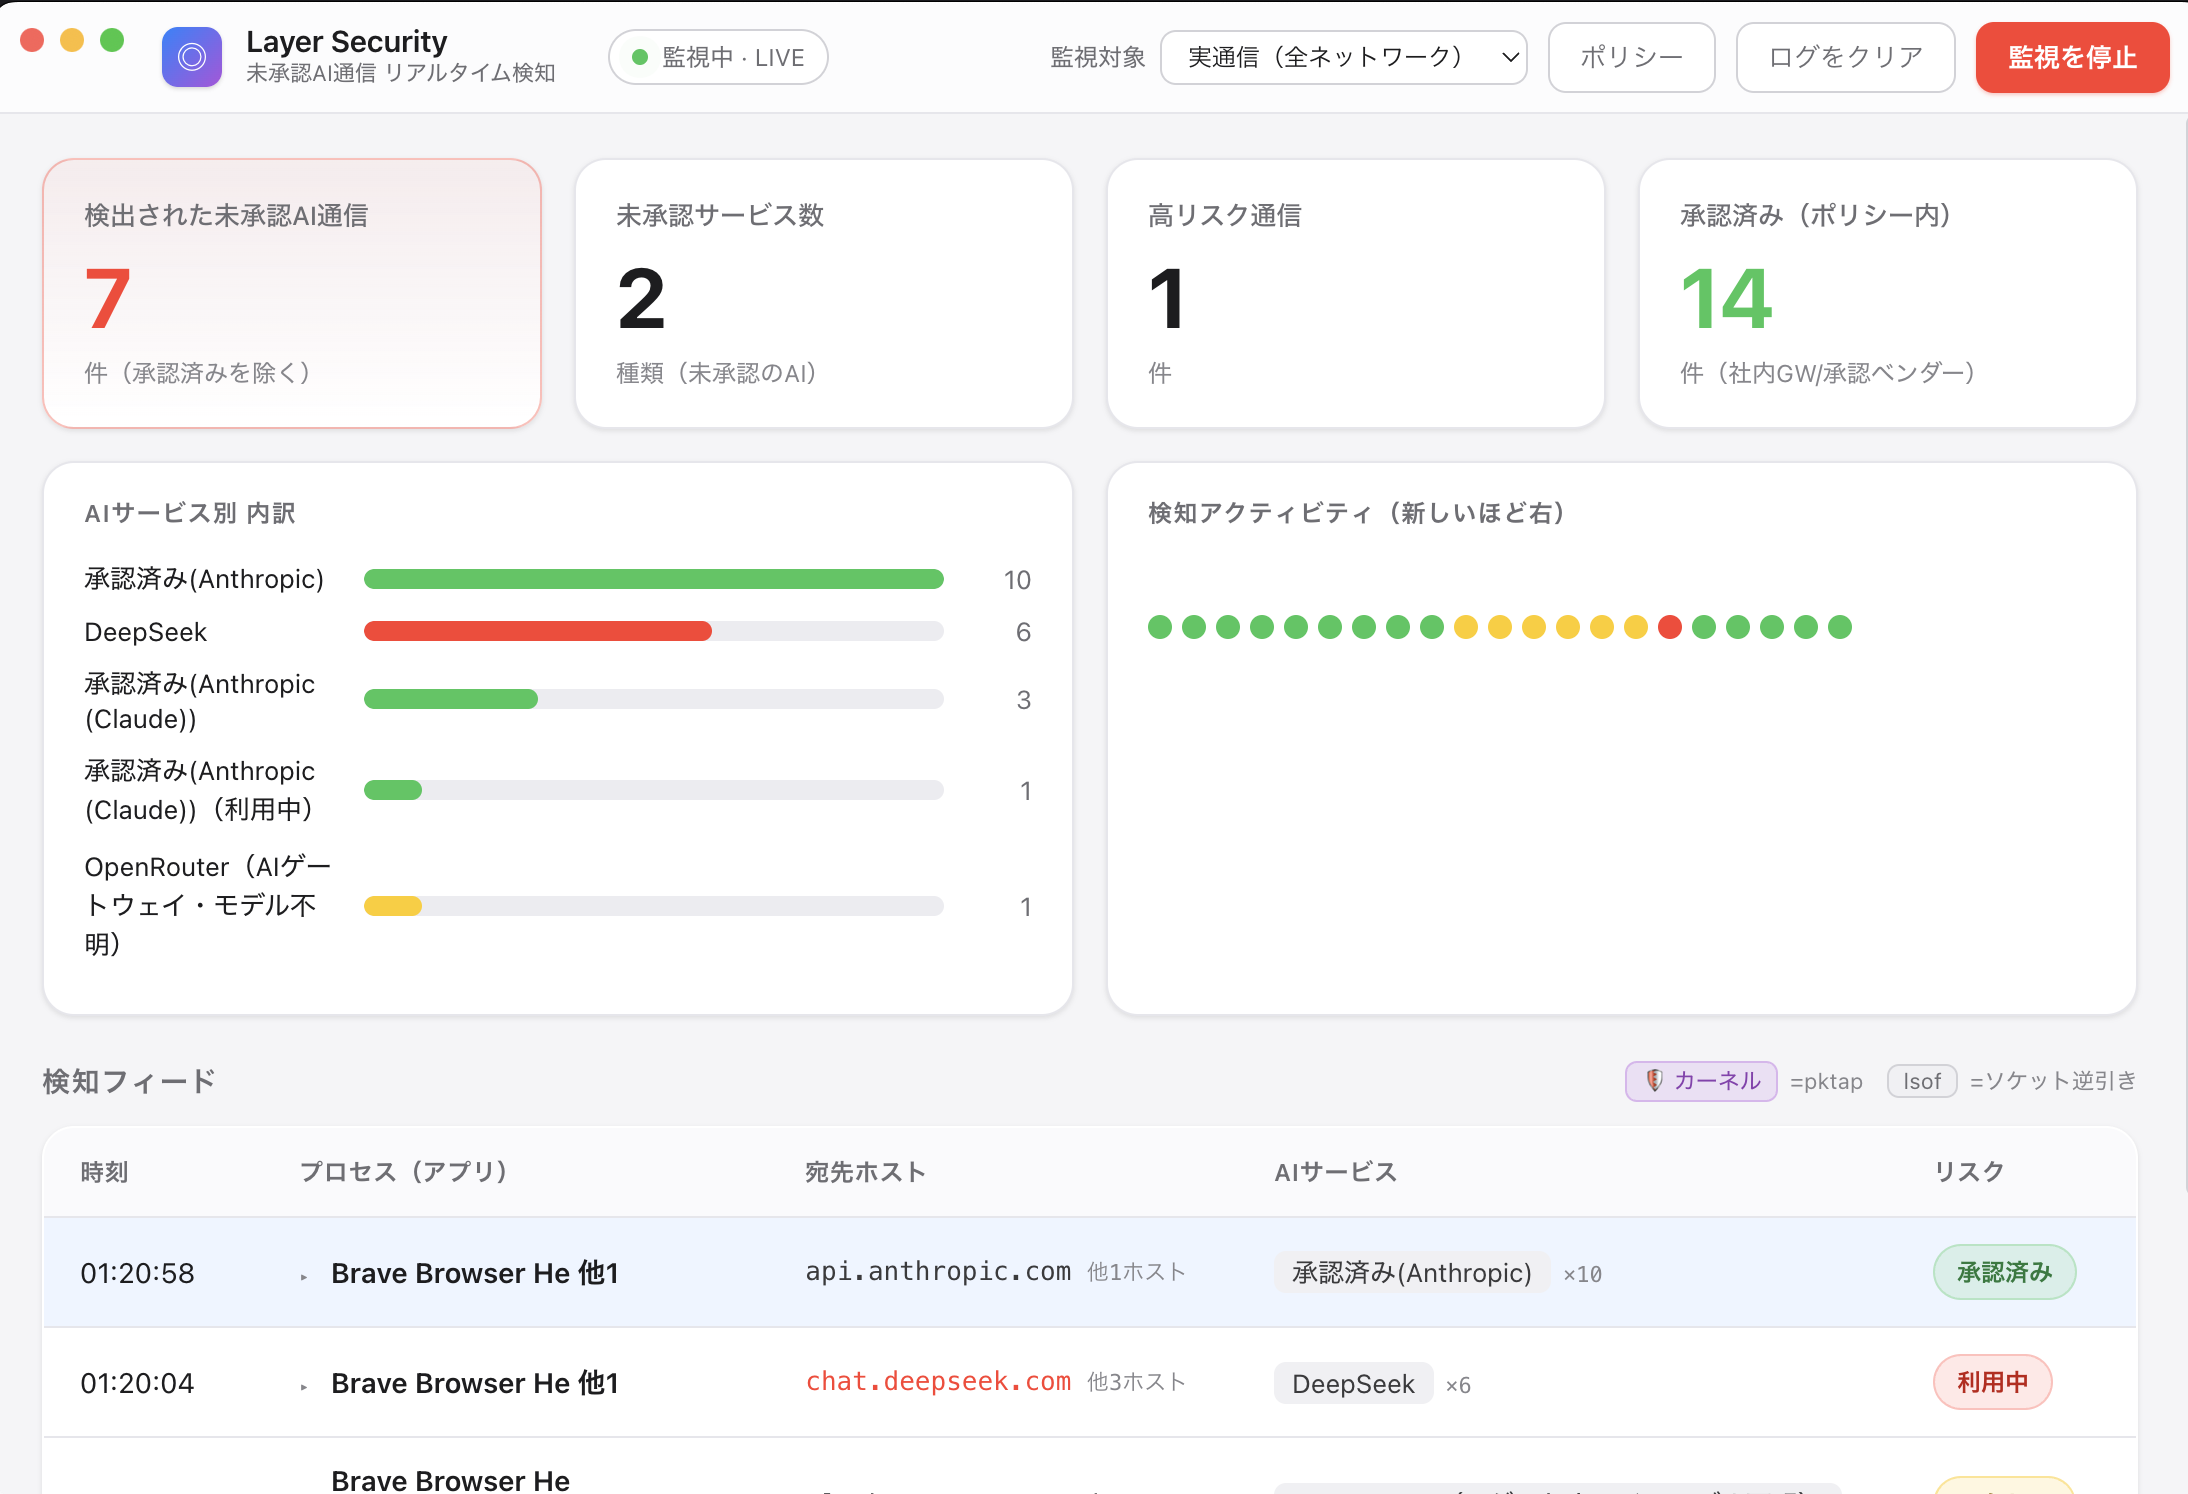
Task: Click the api.anthropic.com host
Action: [938, 1271]
